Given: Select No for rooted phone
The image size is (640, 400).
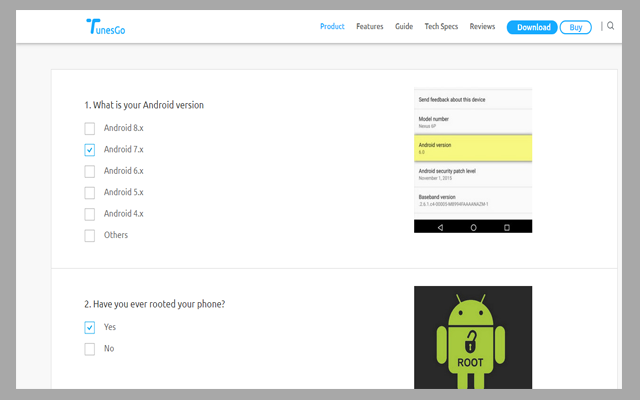Looking at the screenshot, I should [x=90, y=349].
